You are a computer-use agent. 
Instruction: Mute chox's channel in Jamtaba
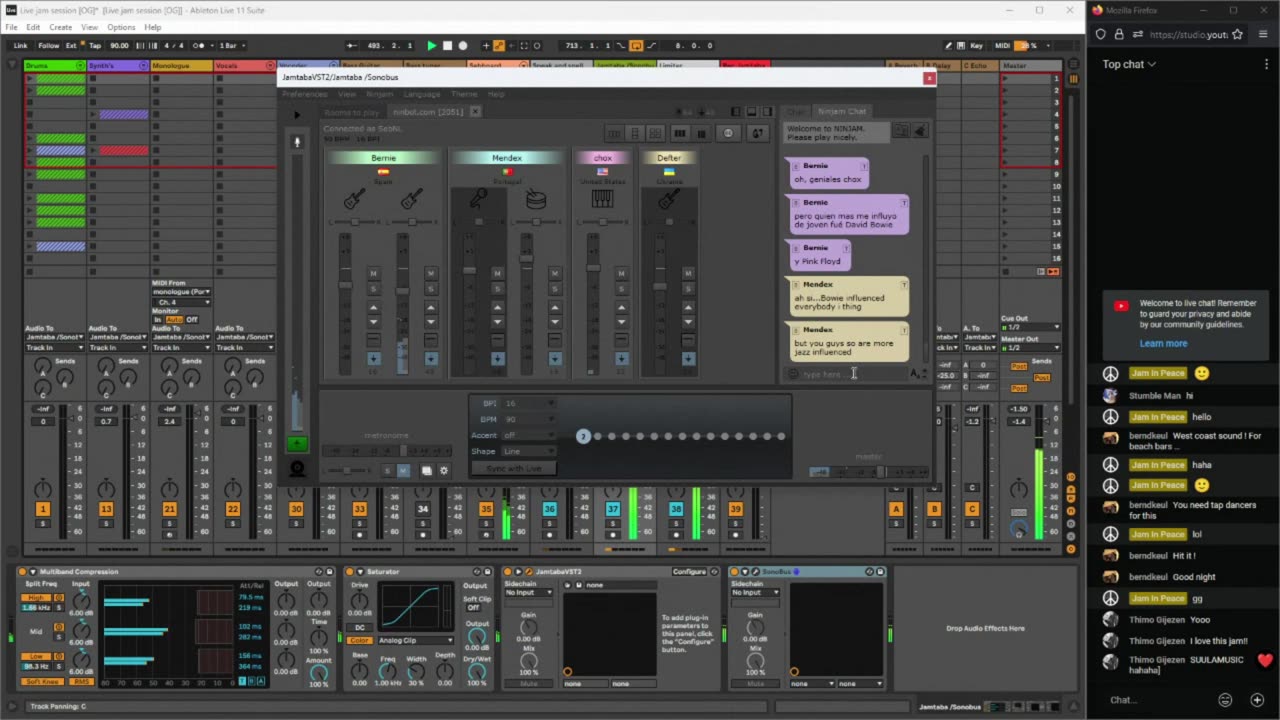point(621,273)
